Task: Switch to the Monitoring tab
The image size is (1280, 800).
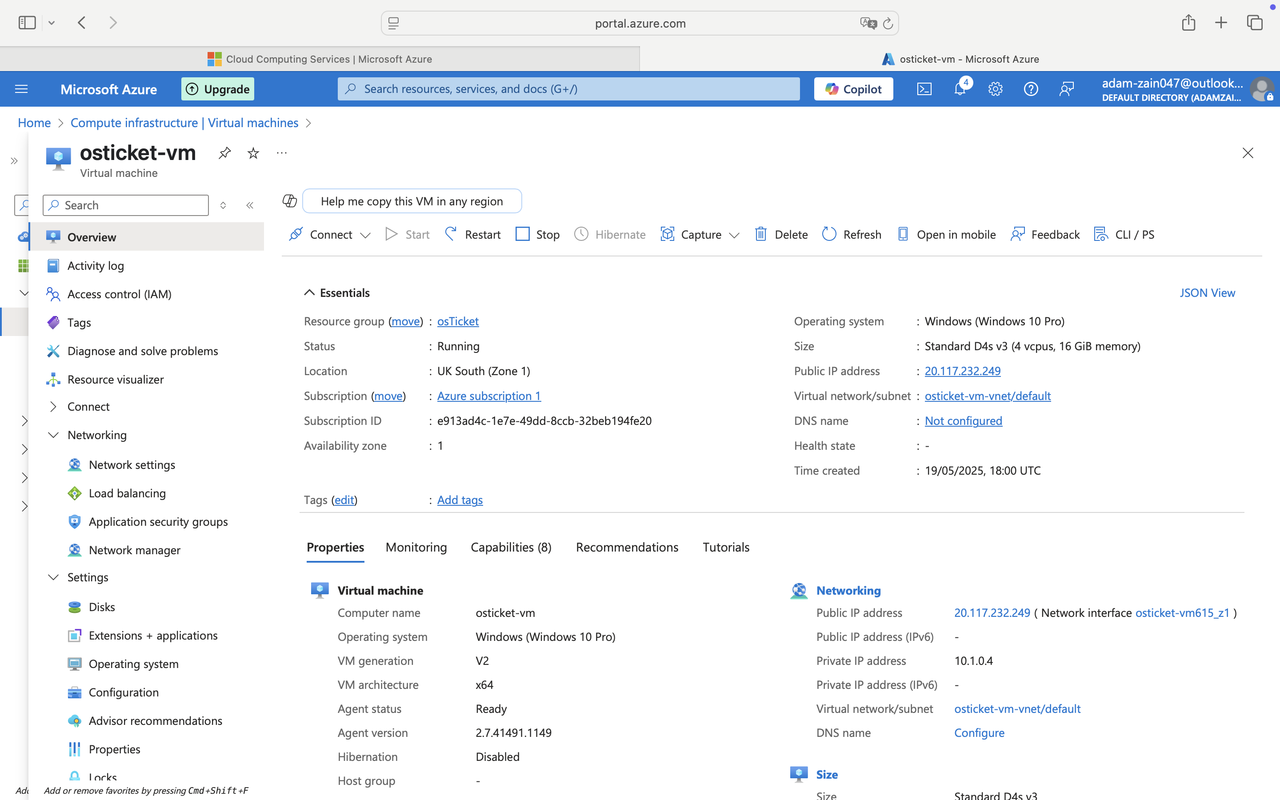Action: click(x=416, y=547)
